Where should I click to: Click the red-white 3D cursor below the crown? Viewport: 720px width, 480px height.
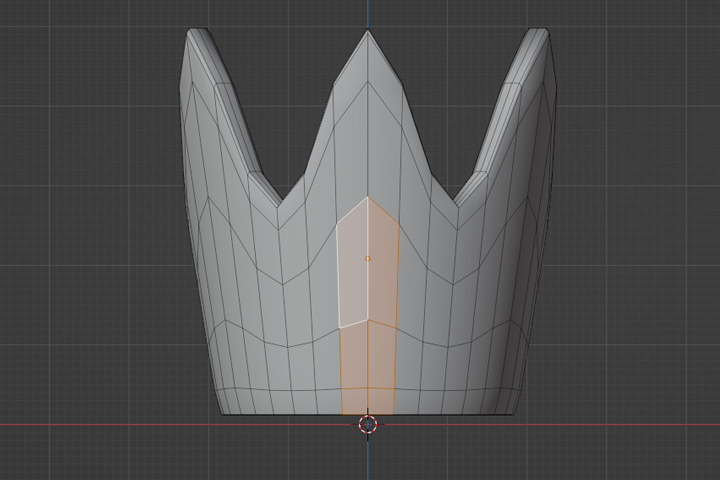coord(367,424)
